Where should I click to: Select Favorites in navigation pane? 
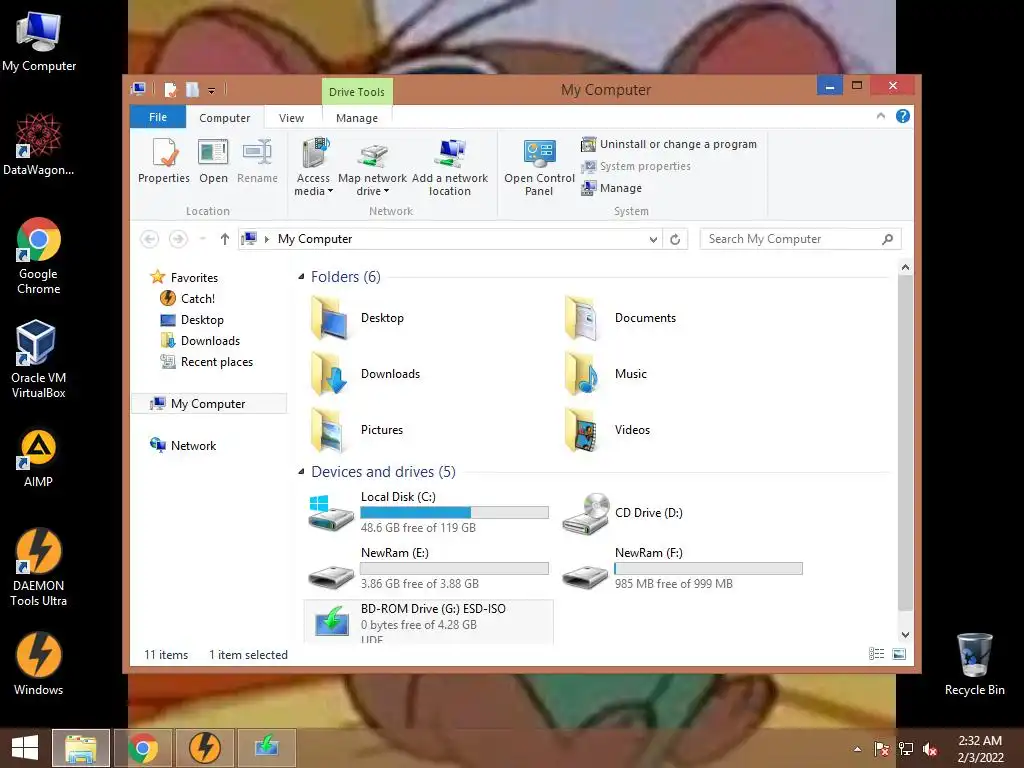[184, 278]
